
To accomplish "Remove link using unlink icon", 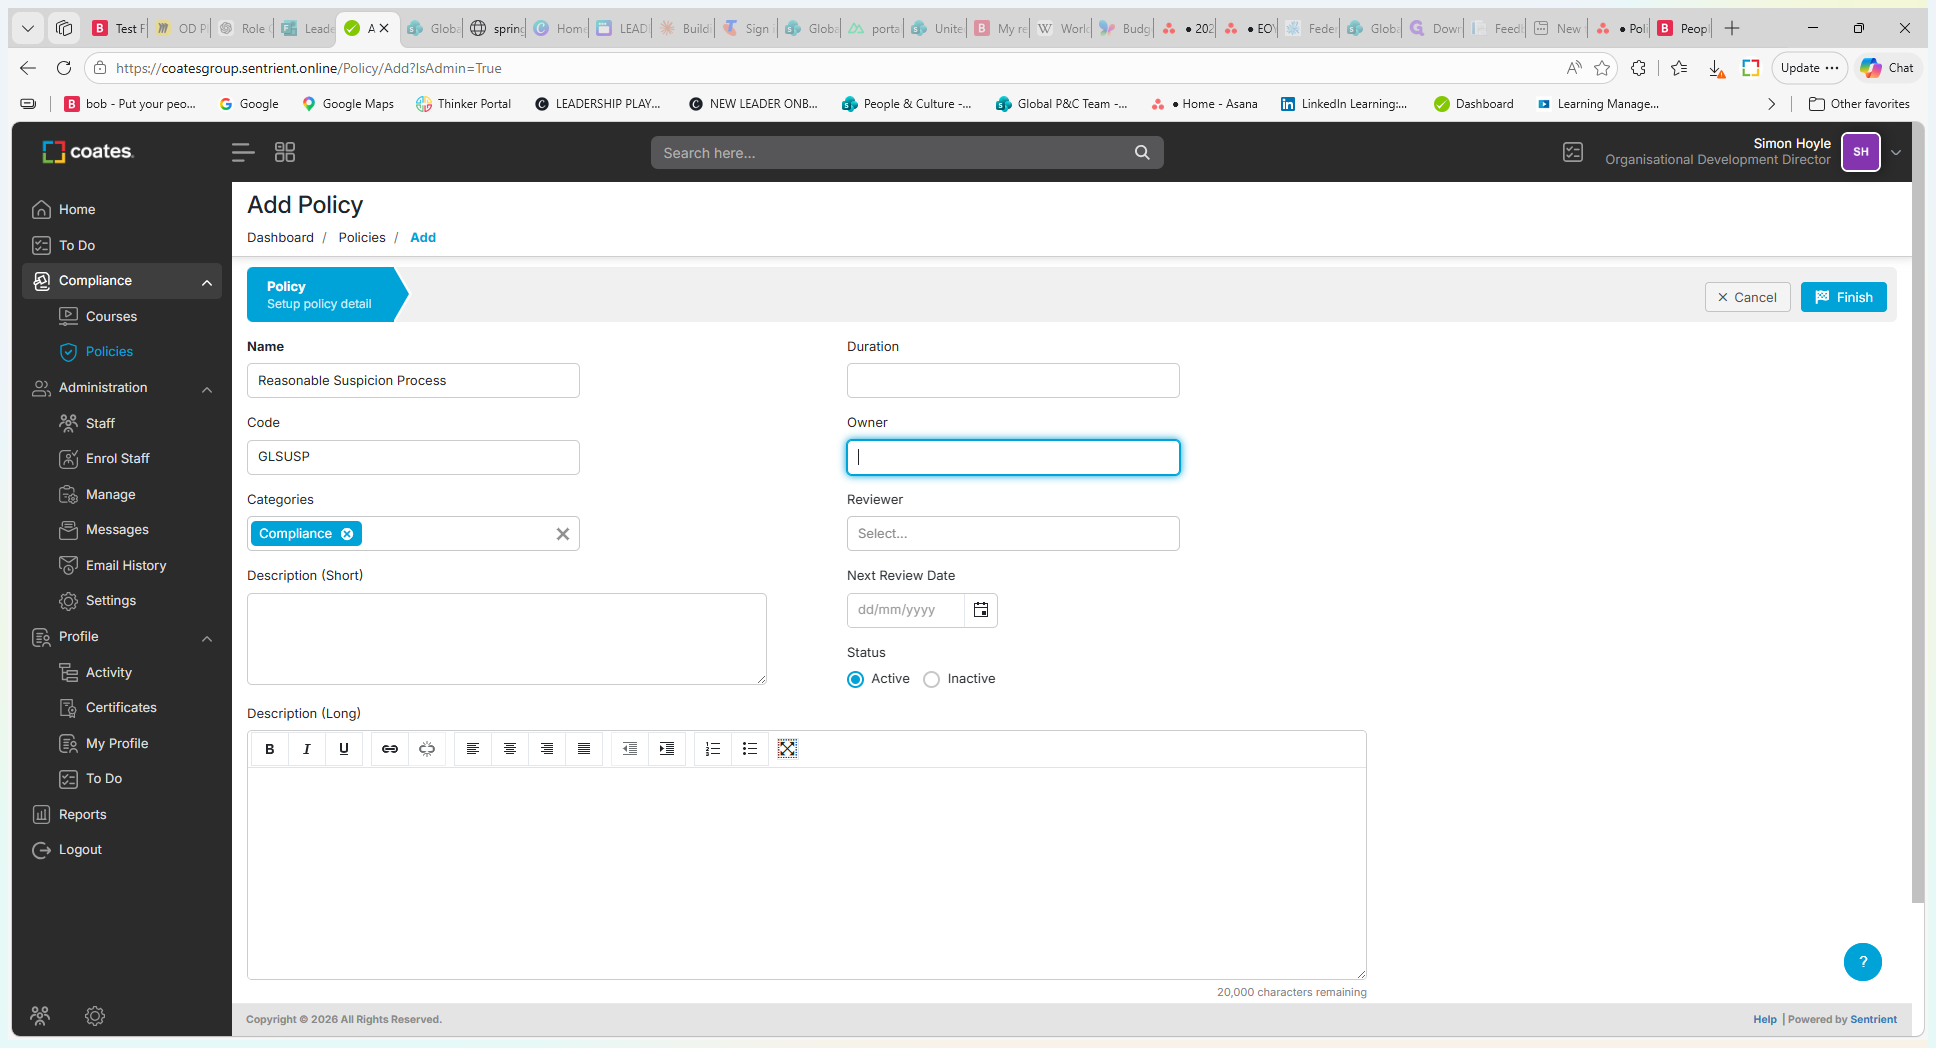I will click(x=427, y=749).
